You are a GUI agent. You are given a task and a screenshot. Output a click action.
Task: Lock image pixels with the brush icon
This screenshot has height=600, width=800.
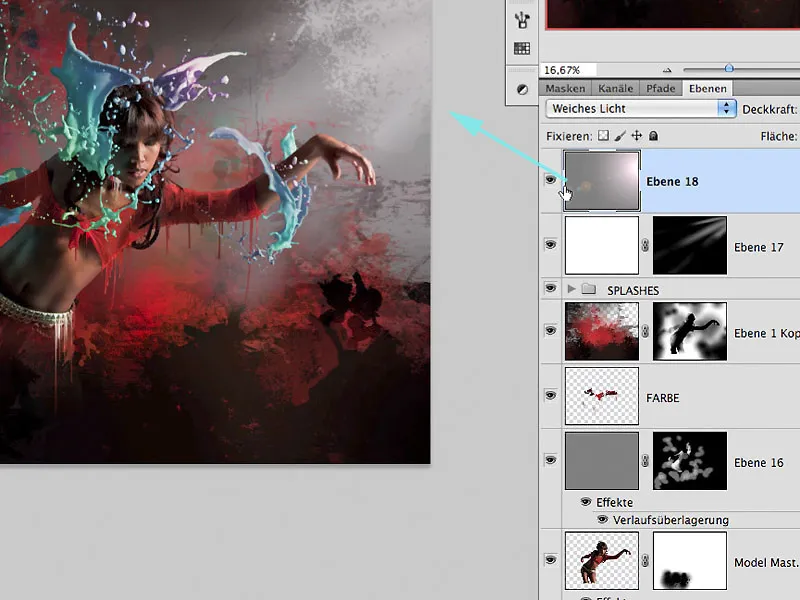click(620, 136)
